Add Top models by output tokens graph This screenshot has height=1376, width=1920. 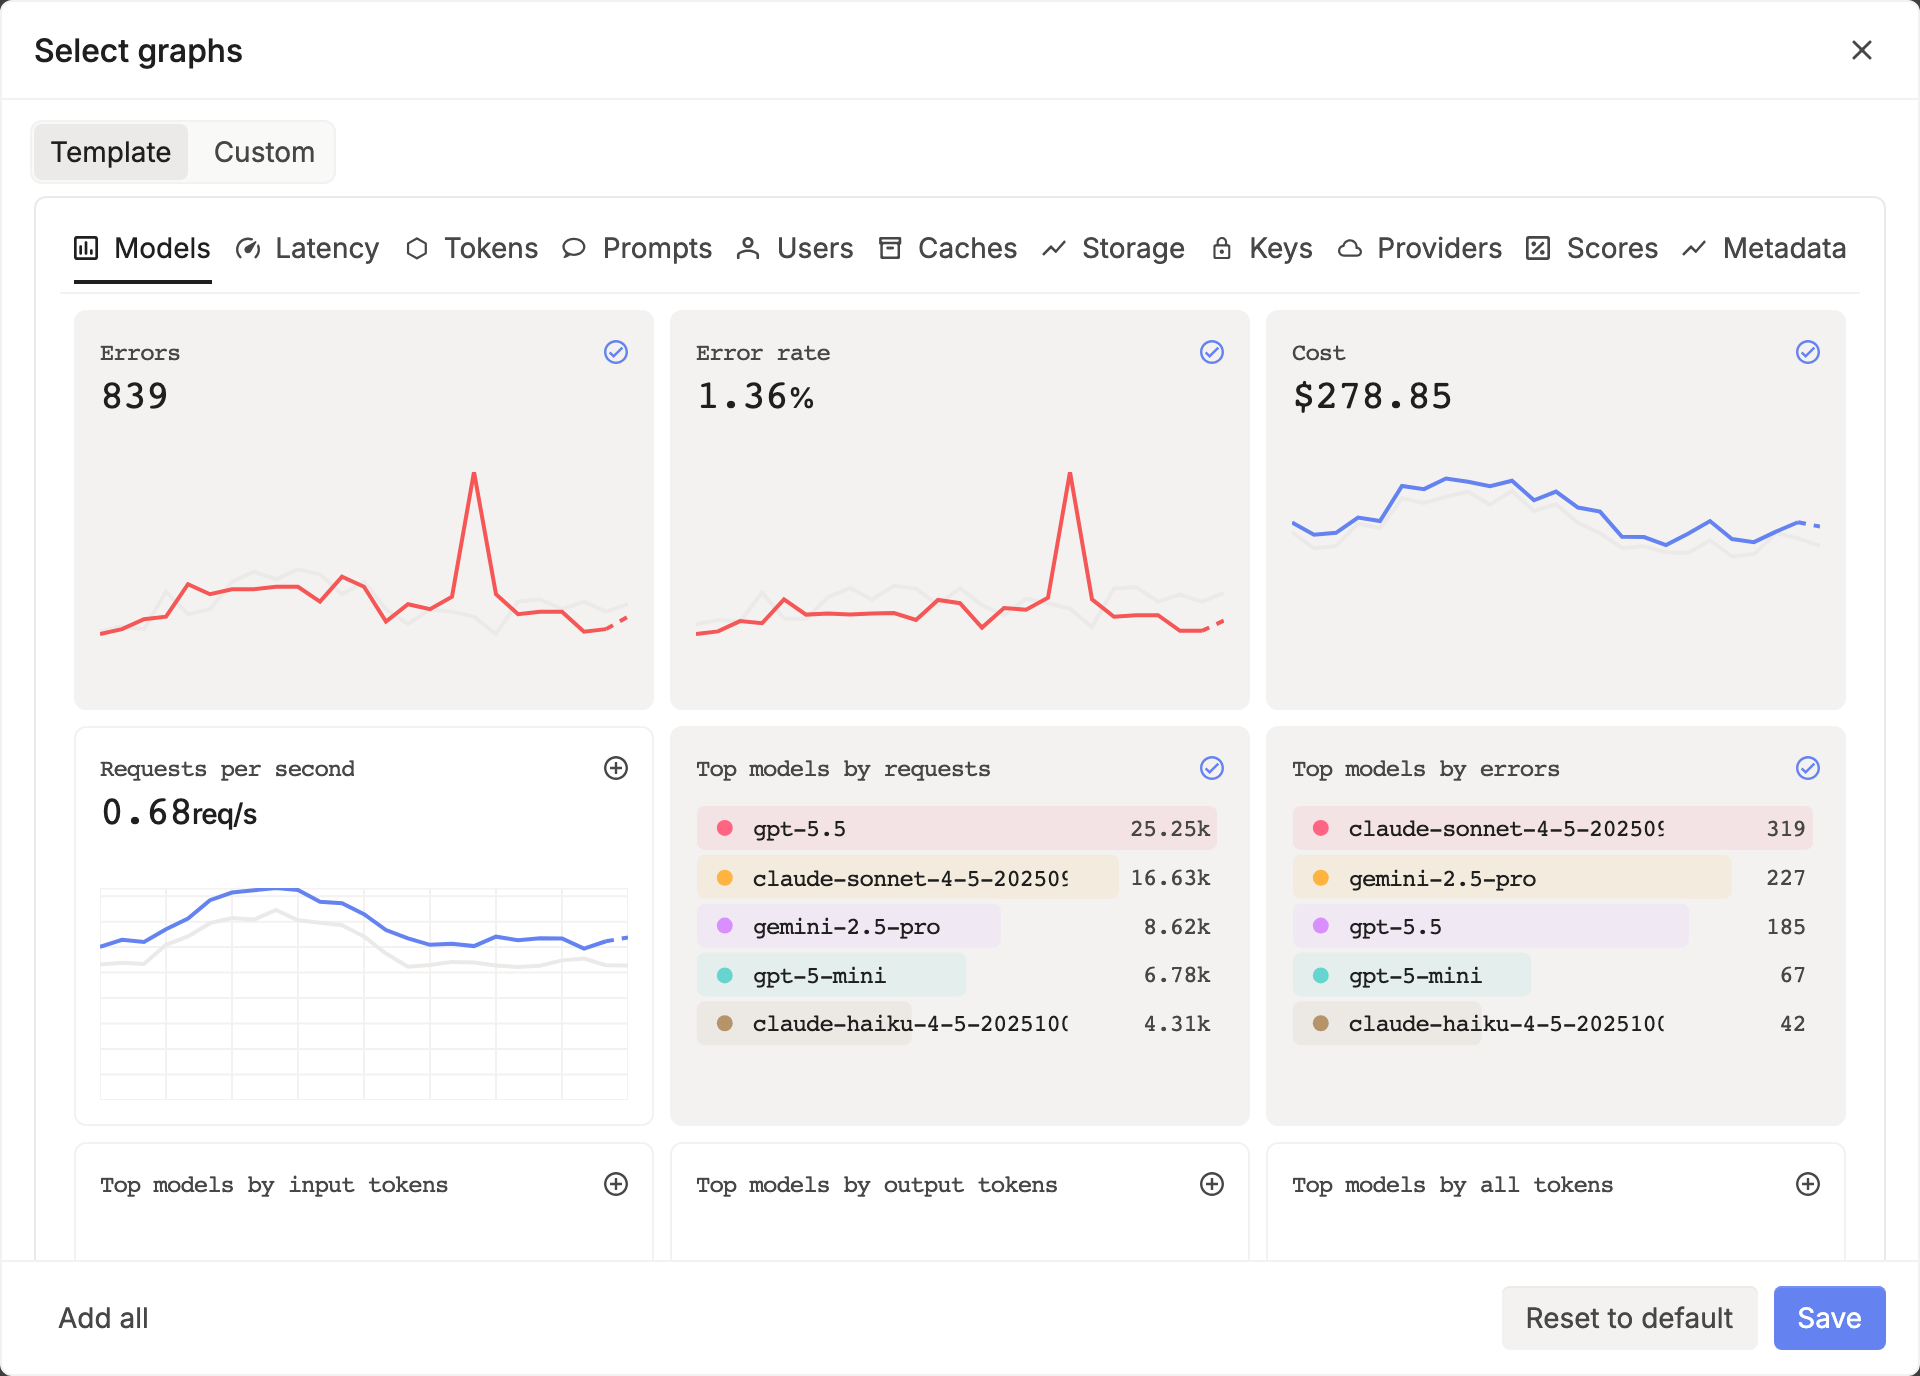point(1212,1184)
